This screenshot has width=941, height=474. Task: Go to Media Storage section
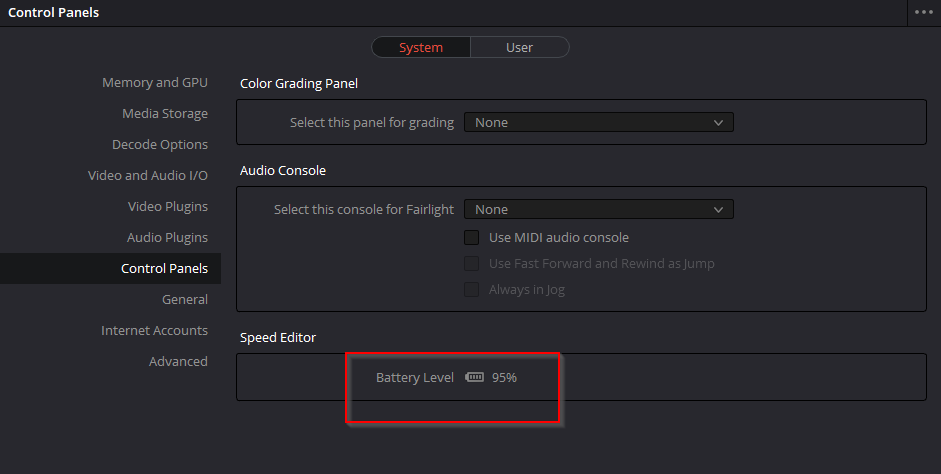[x=165, y=114]
